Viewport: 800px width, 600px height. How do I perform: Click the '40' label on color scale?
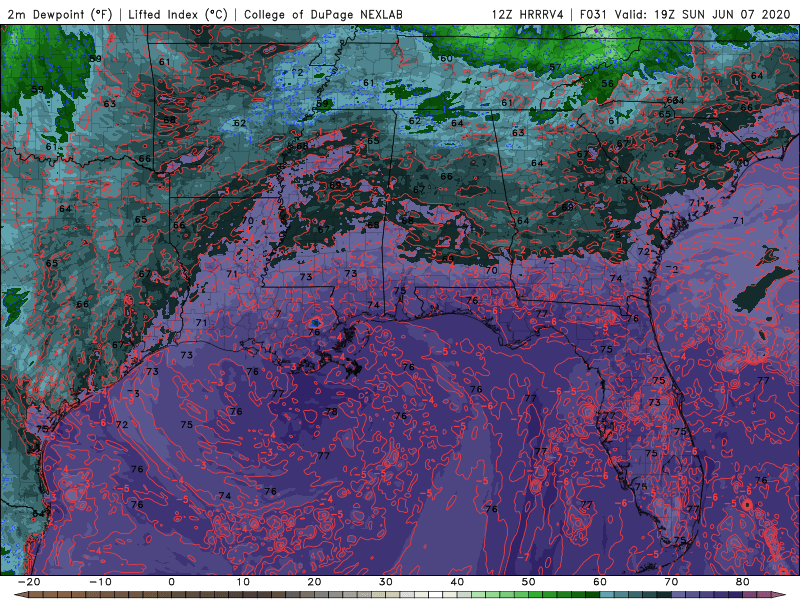[457, 582]
